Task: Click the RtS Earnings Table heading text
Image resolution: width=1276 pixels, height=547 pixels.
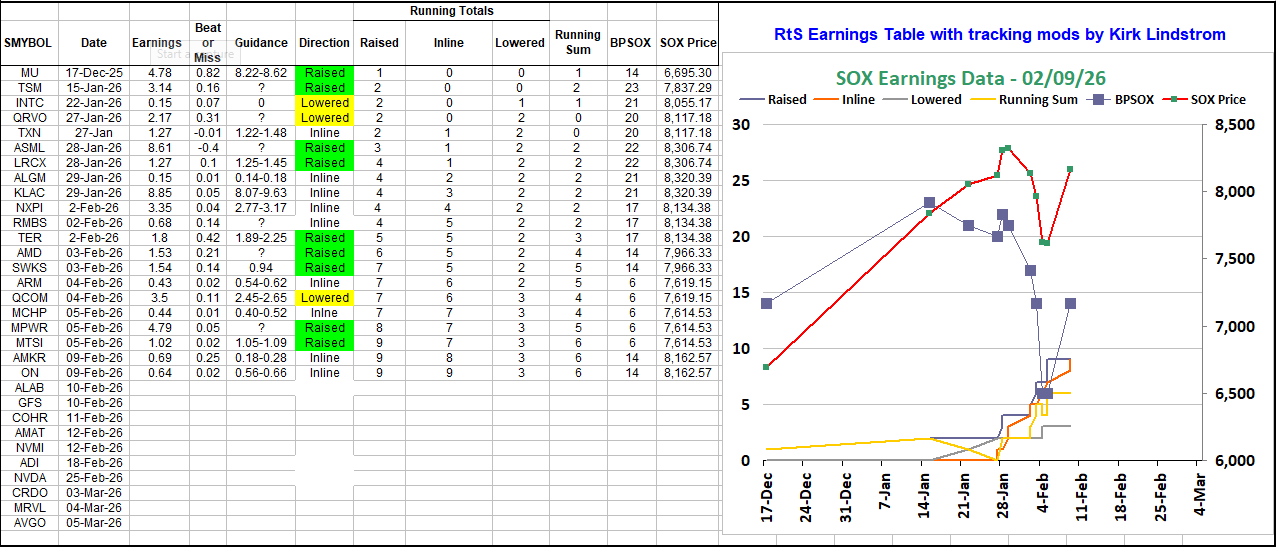Action: click(x=1000, y=34)
